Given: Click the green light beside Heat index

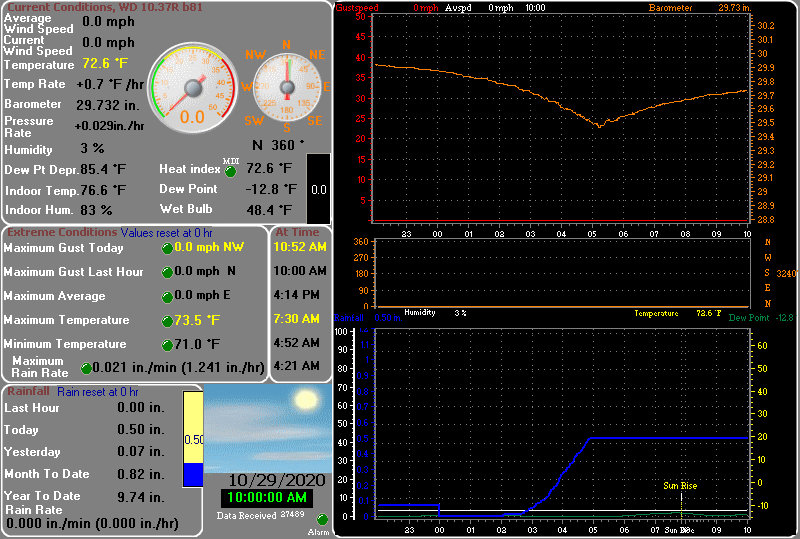Looking at the screenshot, I should pos(230,169).
